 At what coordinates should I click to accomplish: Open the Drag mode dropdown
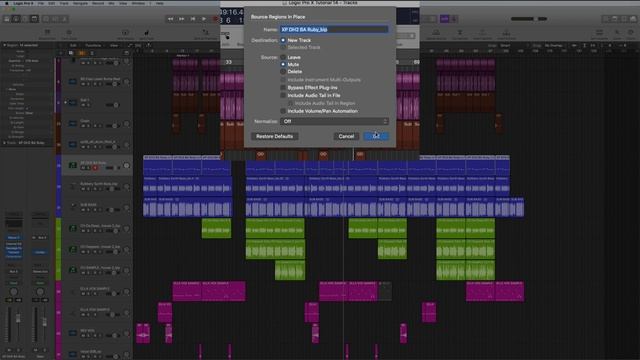point(556,45)
